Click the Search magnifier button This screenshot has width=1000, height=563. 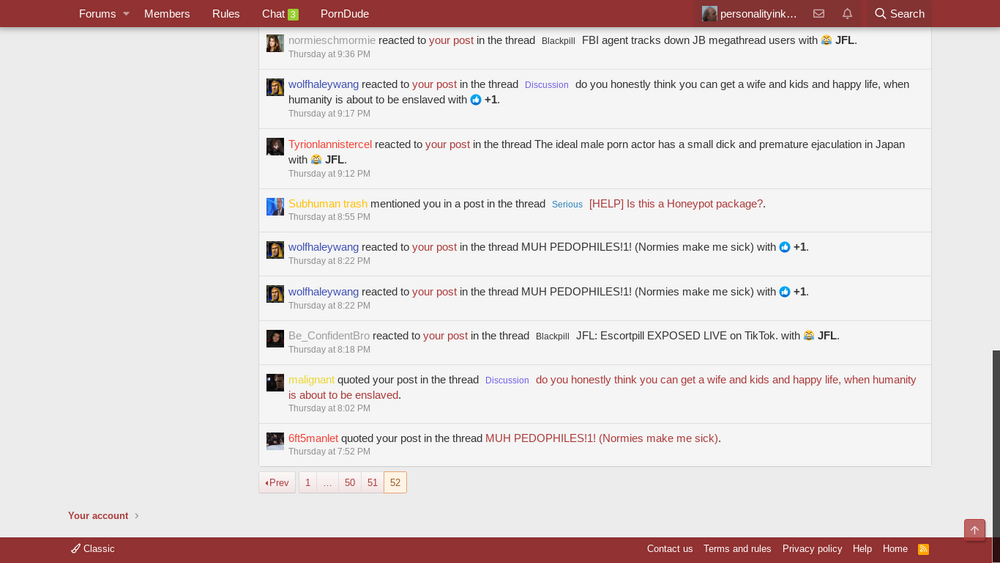point(899,13)
